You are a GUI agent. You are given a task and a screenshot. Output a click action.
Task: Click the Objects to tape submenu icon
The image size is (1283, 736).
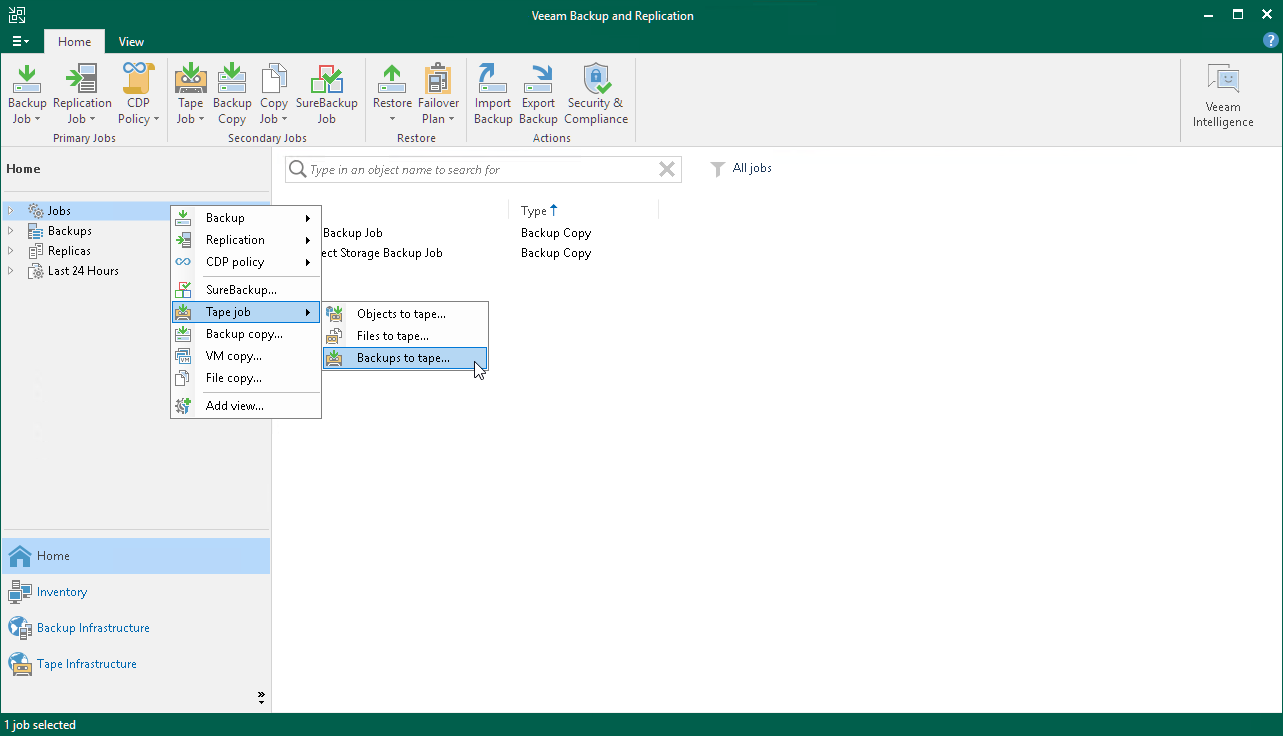(335, 314)
